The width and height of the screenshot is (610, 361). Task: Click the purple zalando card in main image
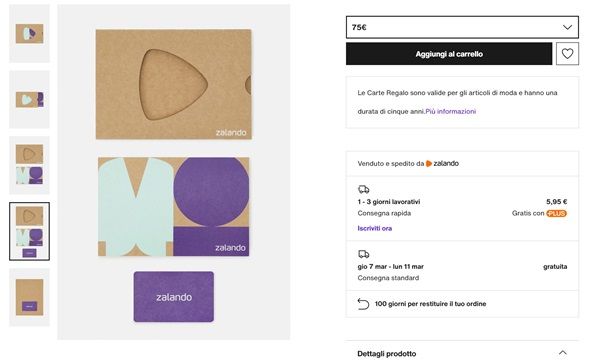pyautogui.click(x=174, y=297)
